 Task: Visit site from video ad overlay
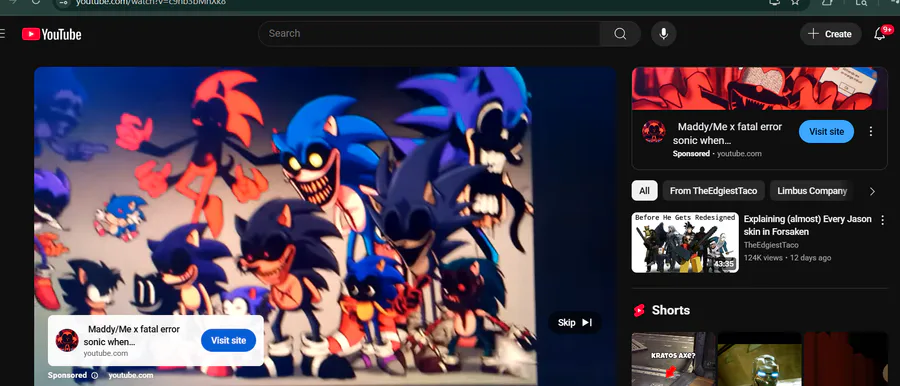[228, 340]
